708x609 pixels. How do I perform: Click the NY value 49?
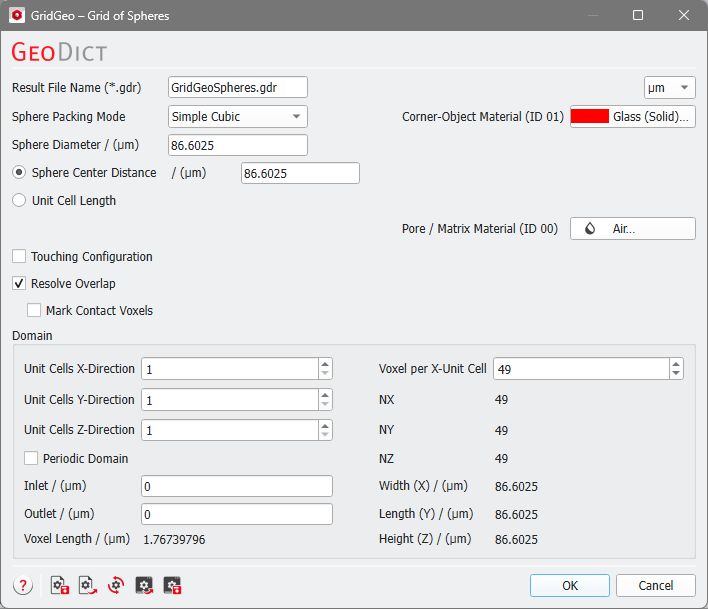point(501,430)
